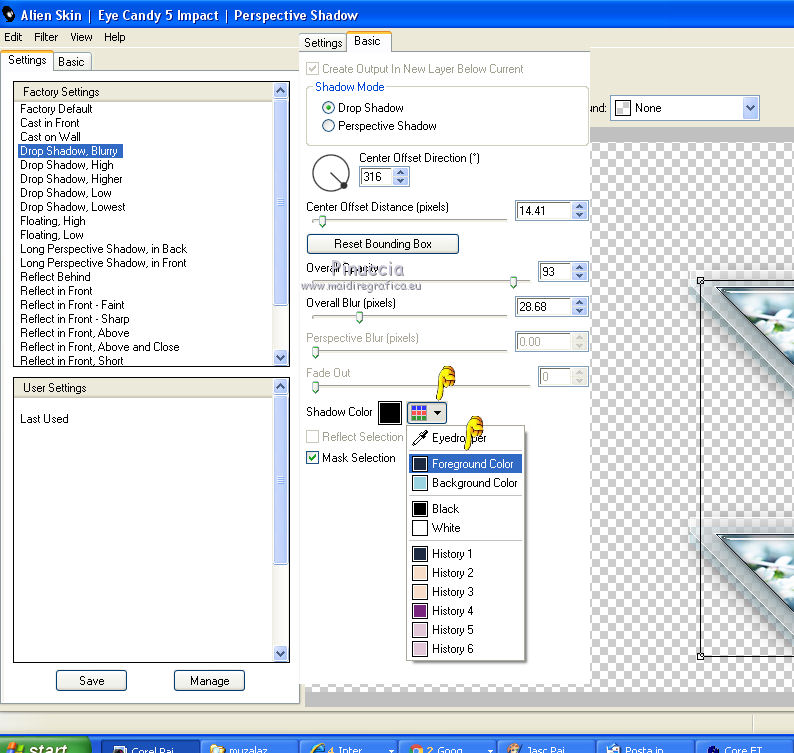Select Reflect Behind preset
The image size is (794, 753).
tap(55, 277)
